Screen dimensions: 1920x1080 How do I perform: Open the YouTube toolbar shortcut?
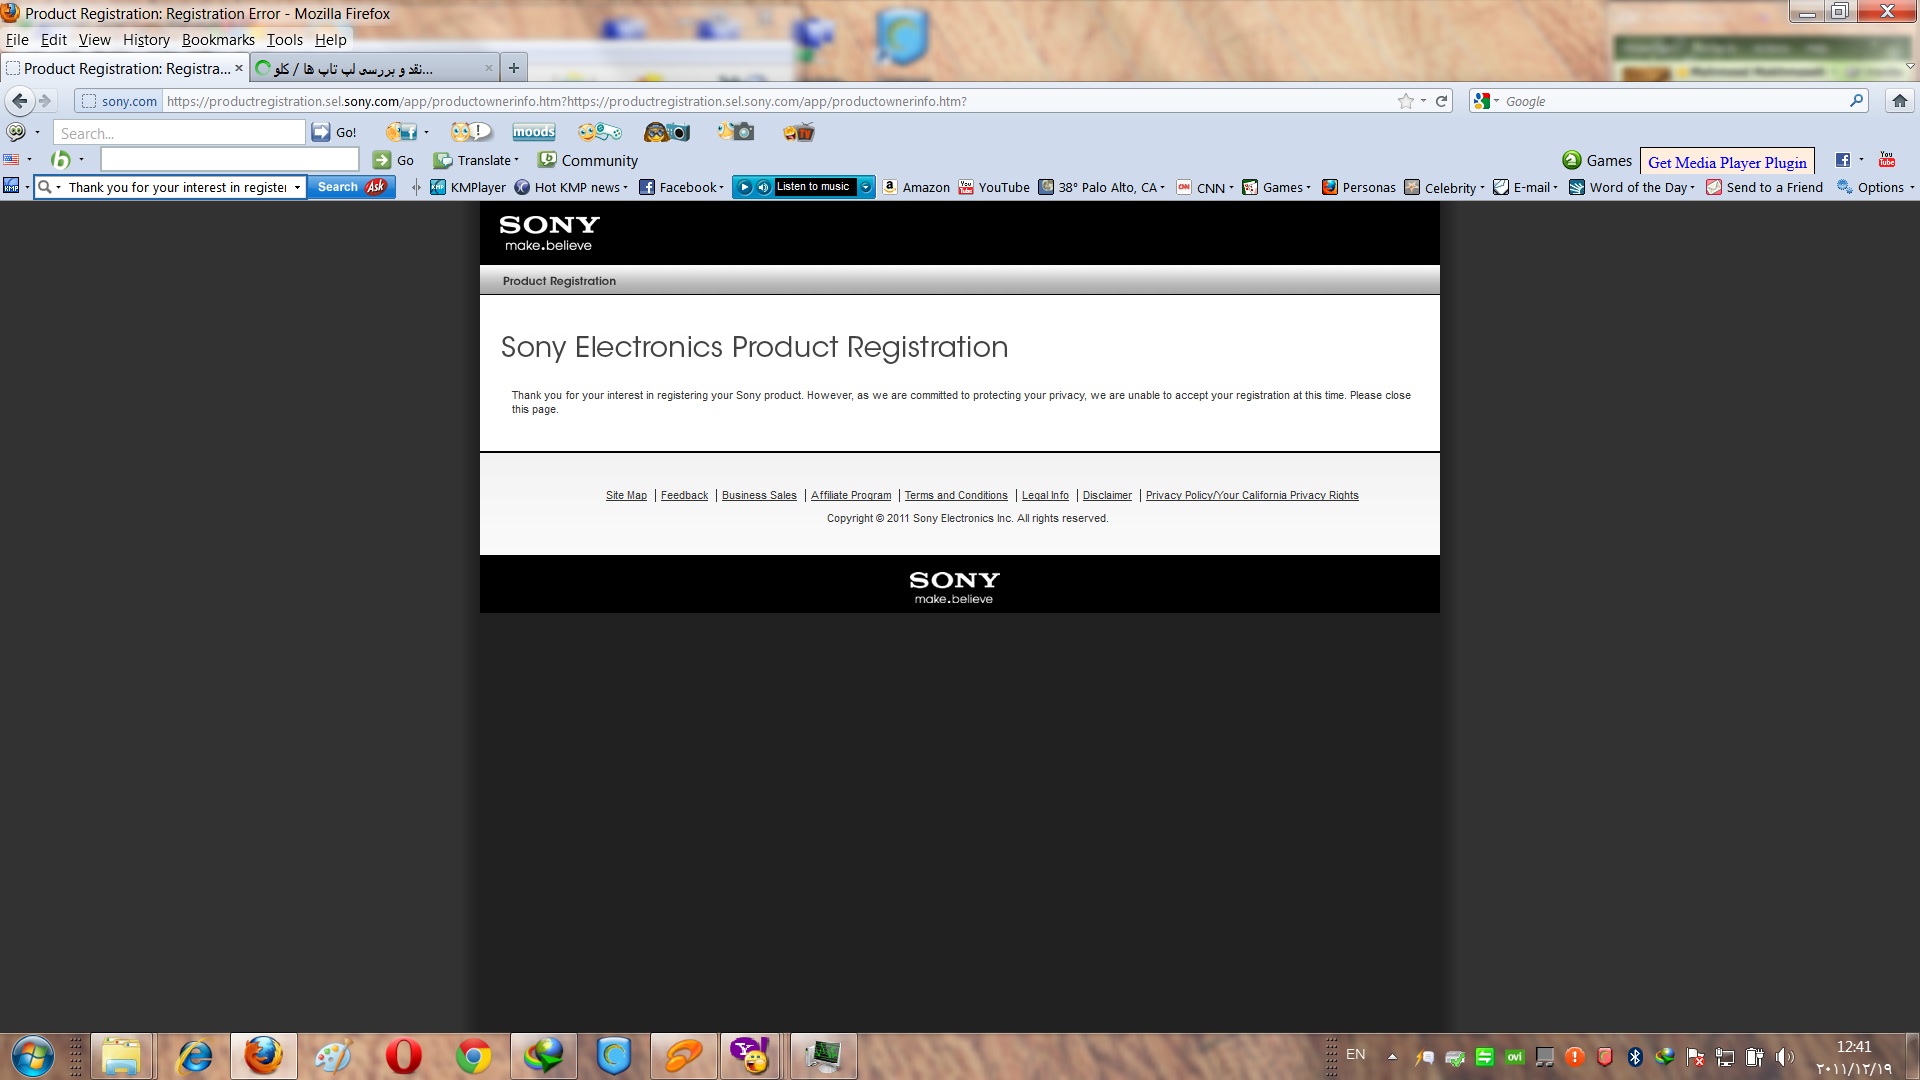994,187
